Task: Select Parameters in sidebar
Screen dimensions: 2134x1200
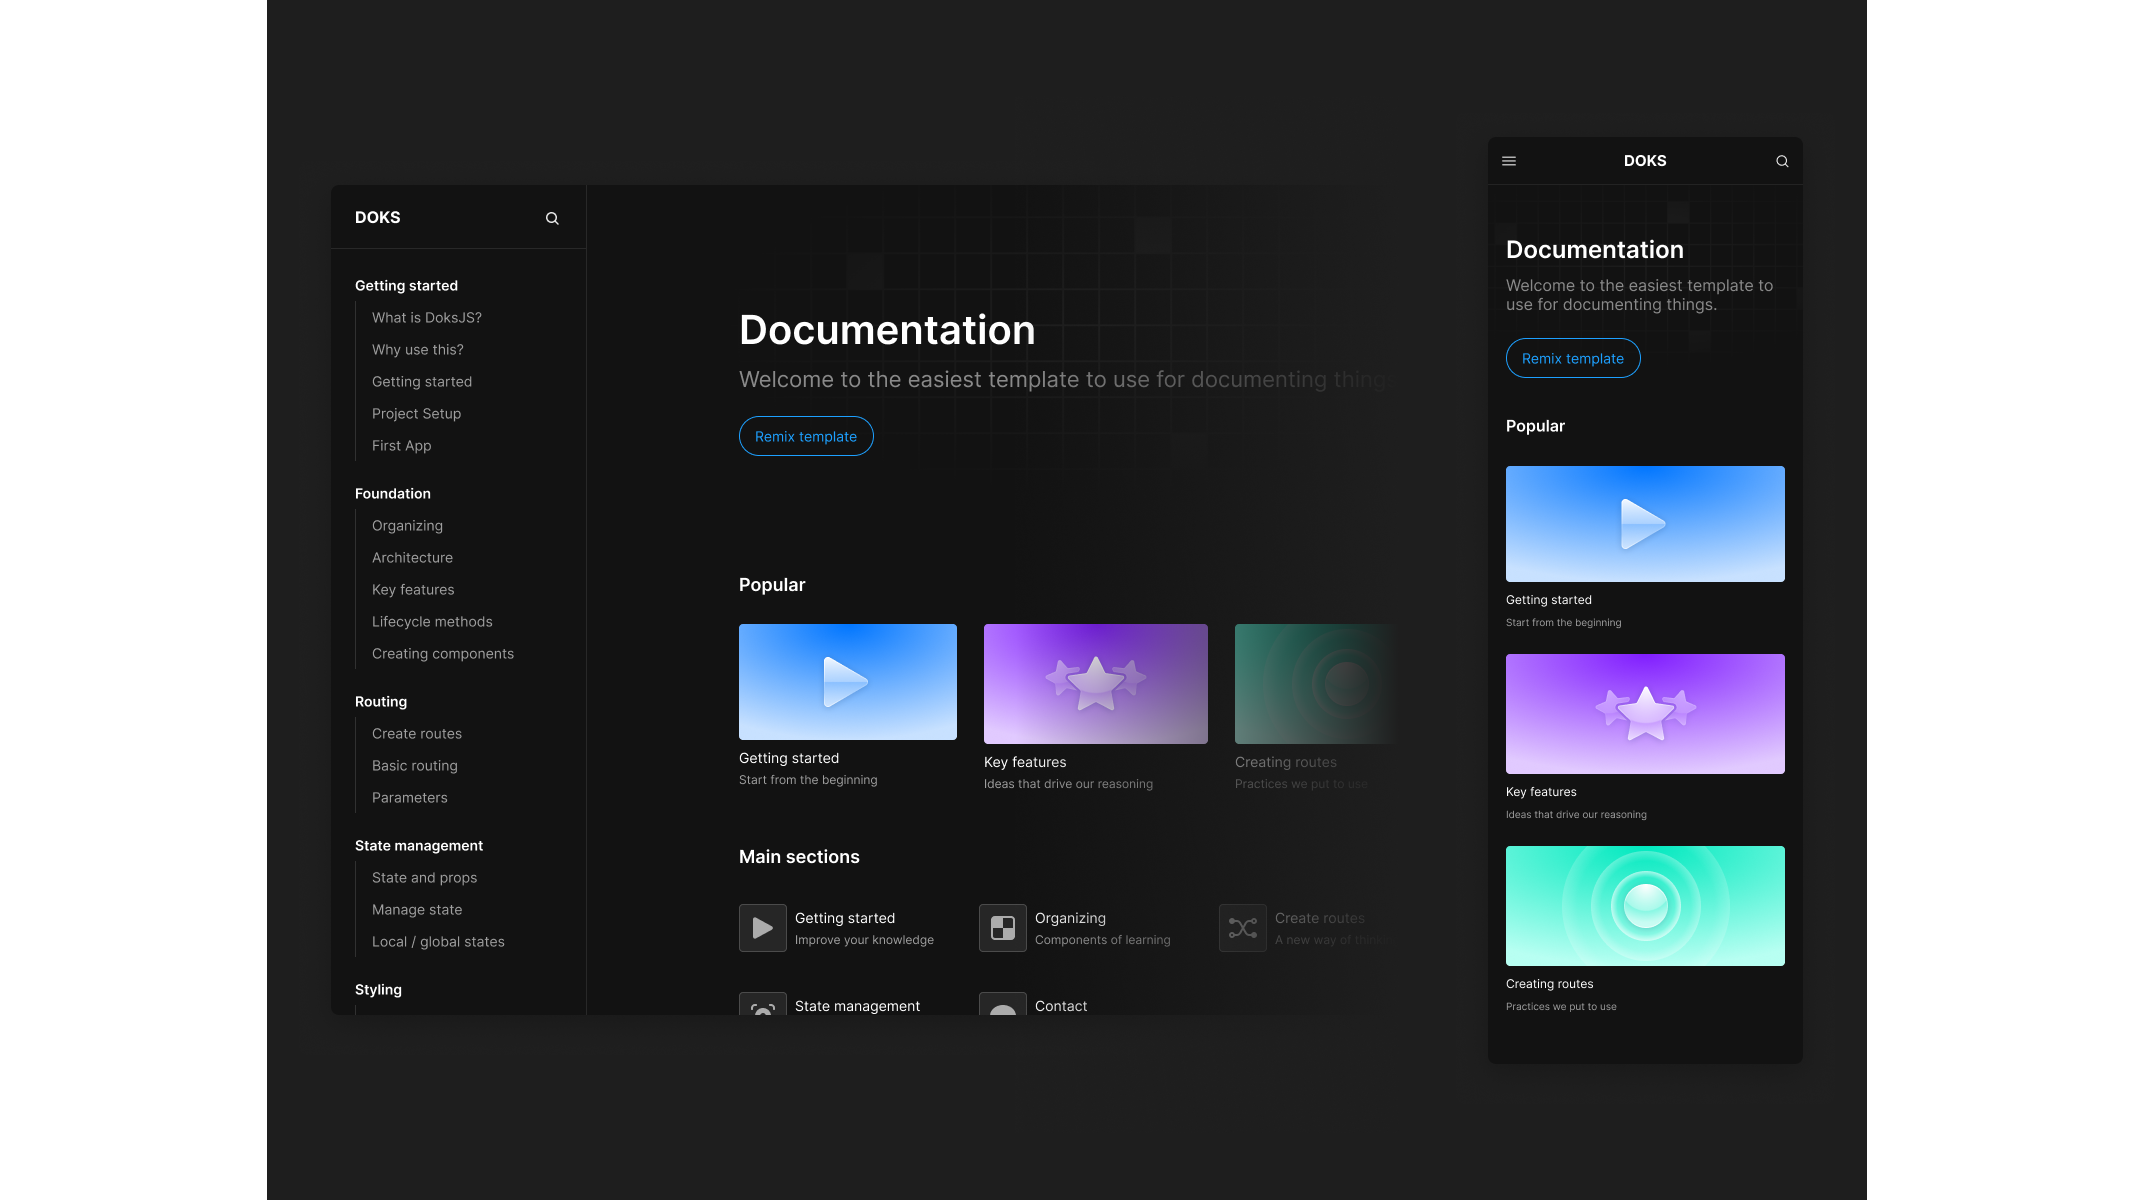Action: 410,798
